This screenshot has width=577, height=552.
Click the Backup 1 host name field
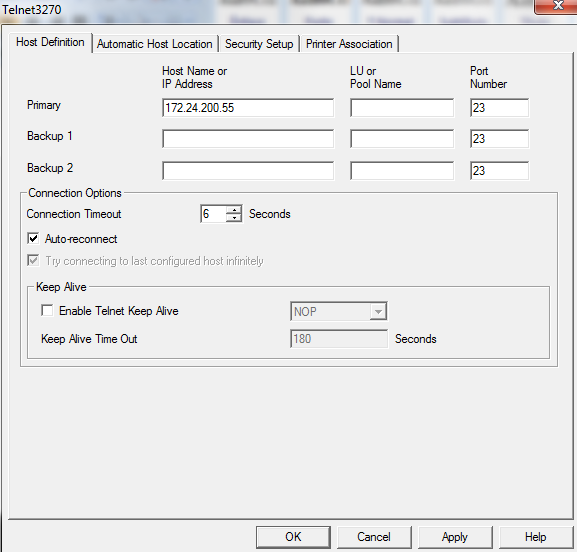[x=248, y=139]
